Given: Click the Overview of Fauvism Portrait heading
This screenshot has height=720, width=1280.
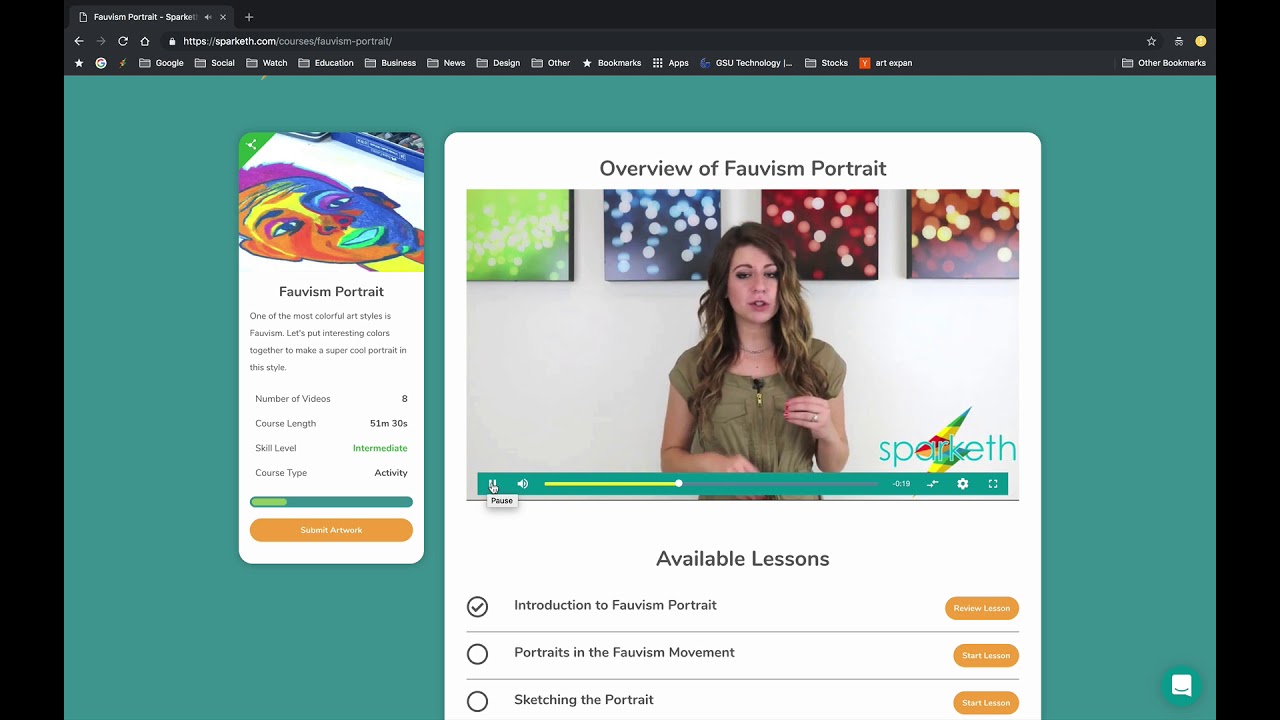Looking at the screenshot, I should 743,168.
